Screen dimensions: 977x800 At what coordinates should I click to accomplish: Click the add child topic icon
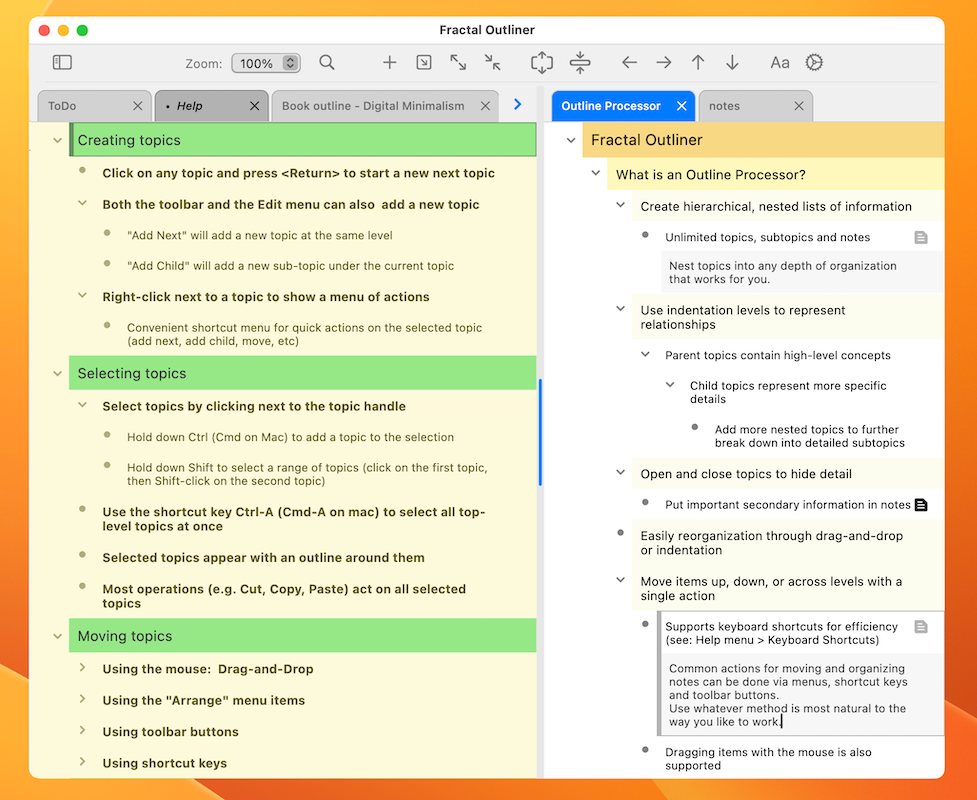424,63
